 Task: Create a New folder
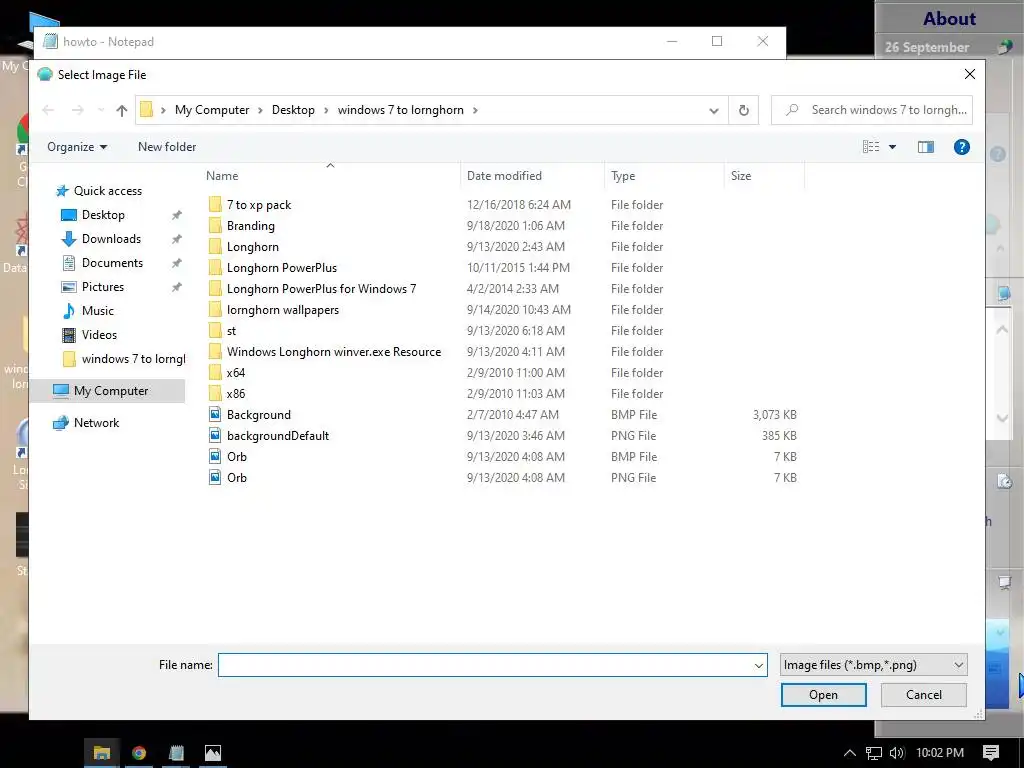coord(167,147)
